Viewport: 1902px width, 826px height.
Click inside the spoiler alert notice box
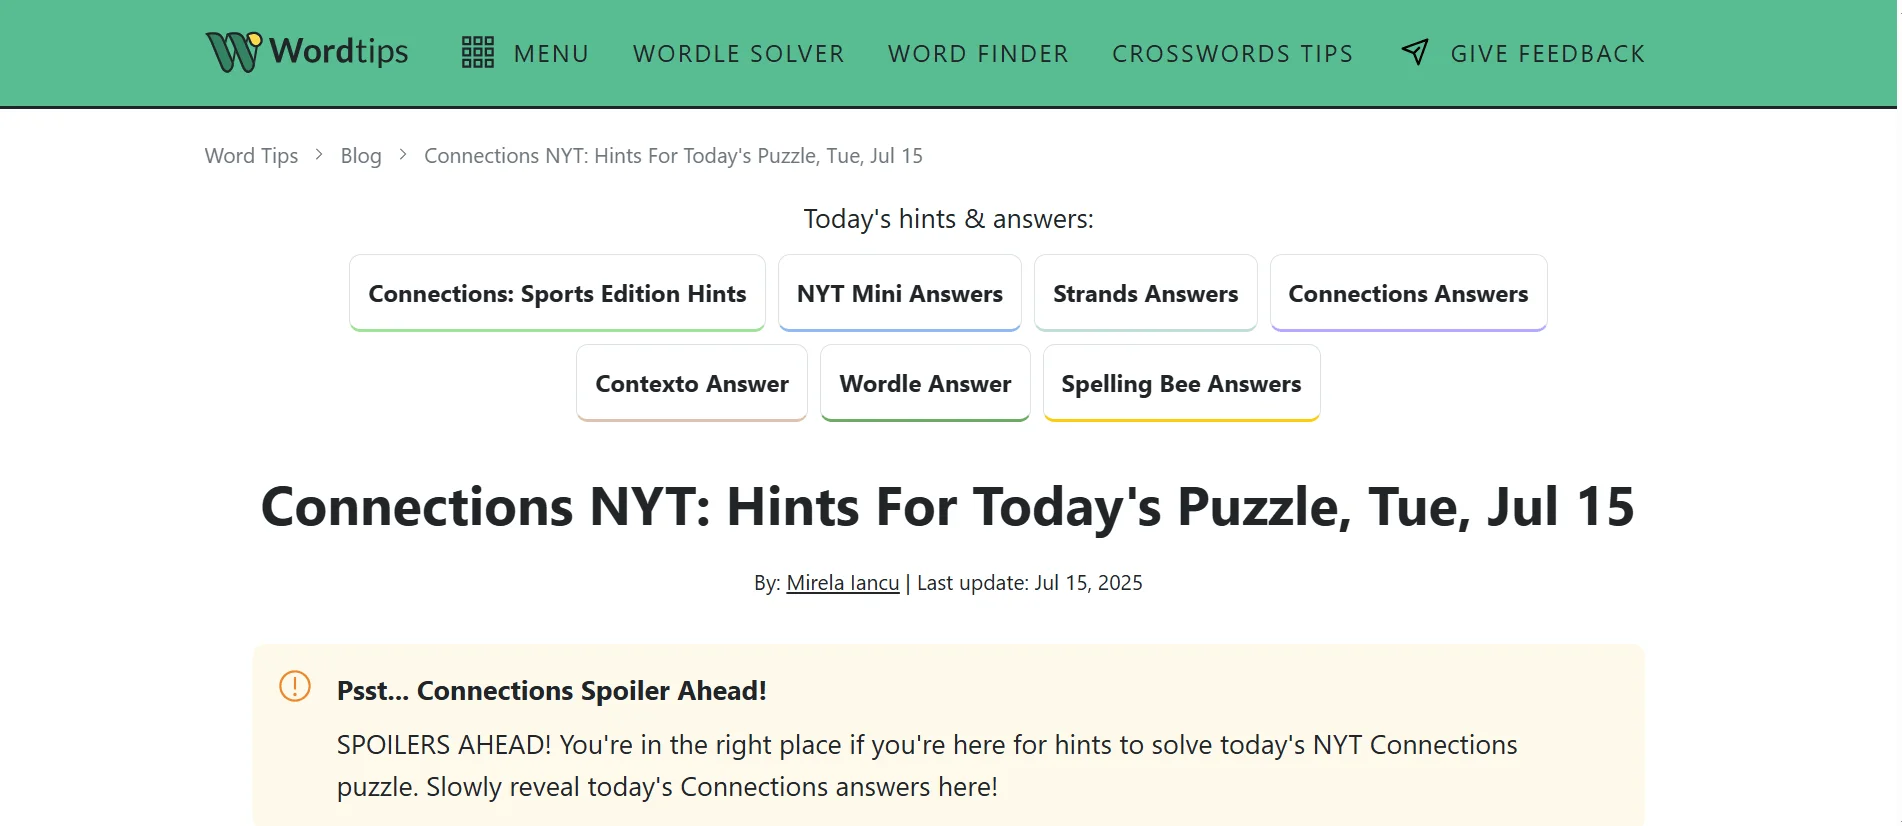[949, 735]
